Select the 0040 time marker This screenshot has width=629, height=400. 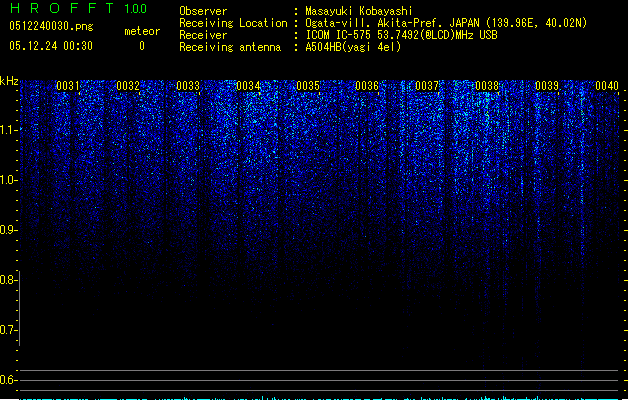(607, 86)
